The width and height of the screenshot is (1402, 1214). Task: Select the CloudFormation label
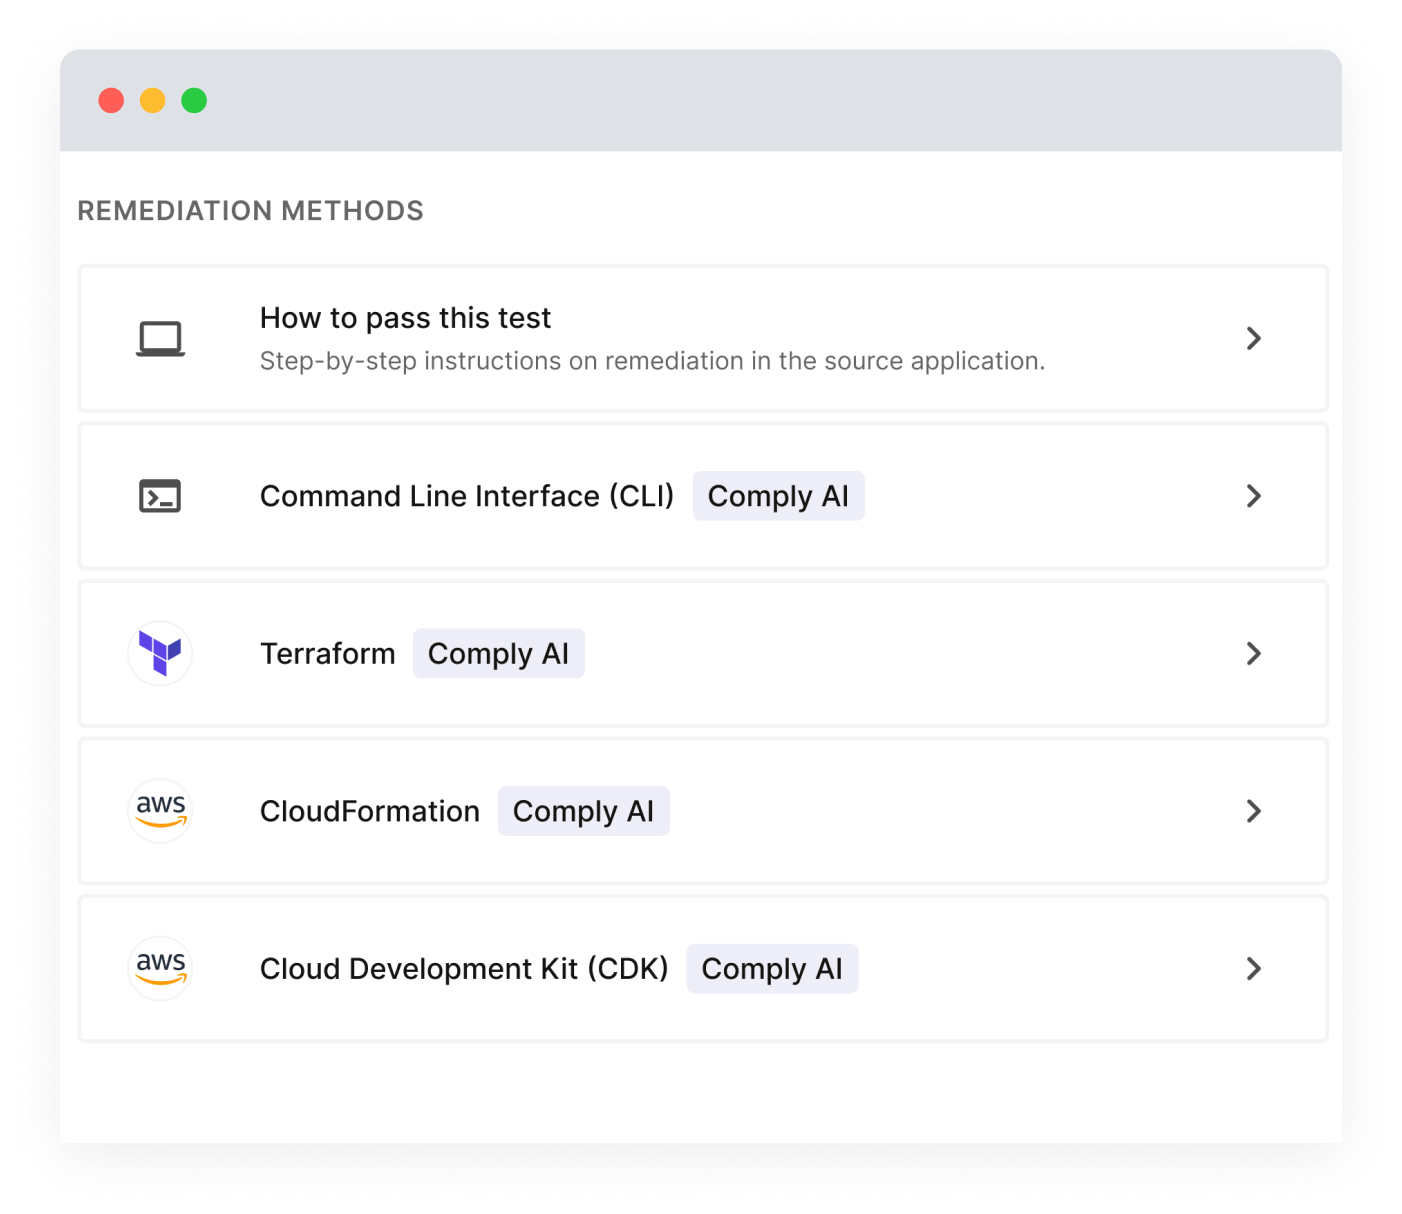pyautogui.click(x=370, y=811)
